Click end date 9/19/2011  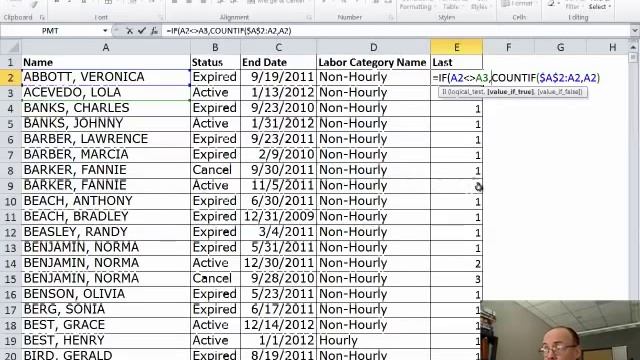coord(278,78)
